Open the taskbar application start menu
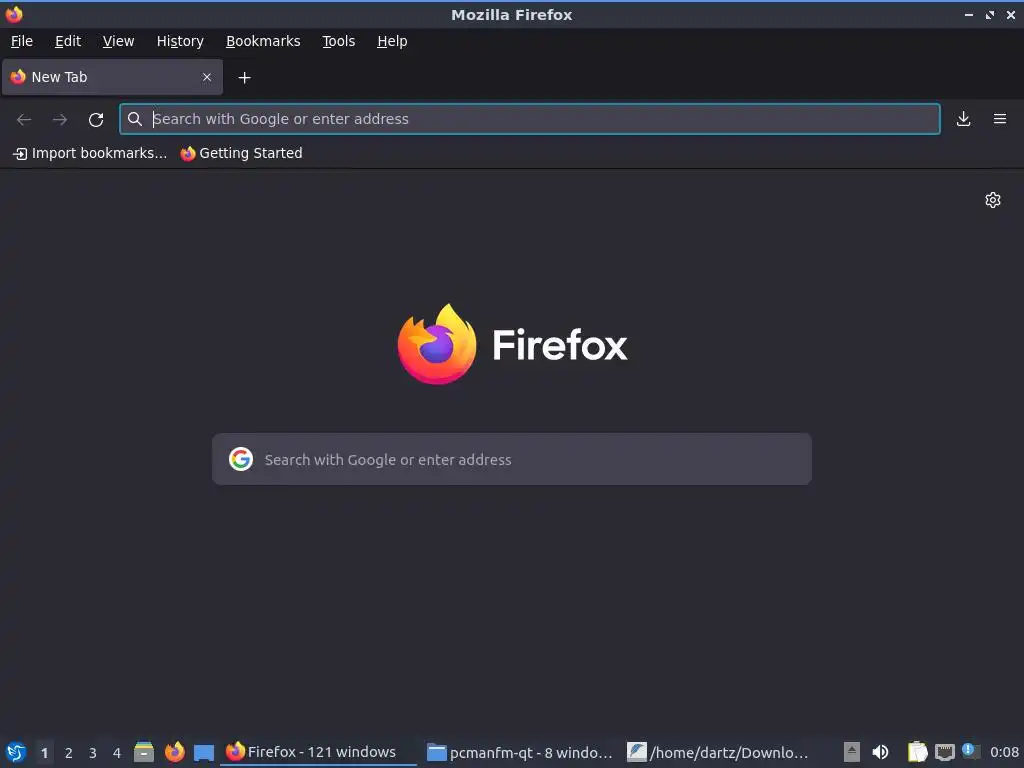The width and height of the screenshot is (1024, 768). click(16, 752)
